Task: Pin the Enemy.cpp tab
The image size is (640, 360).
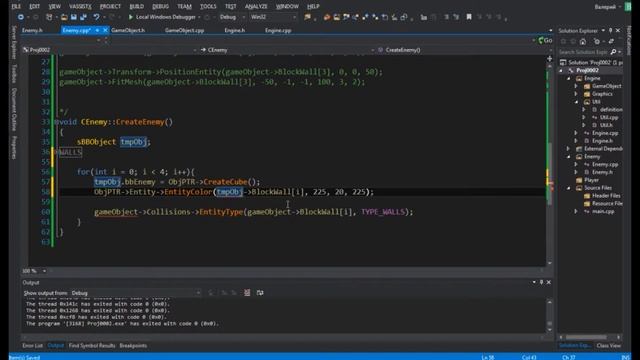Action: 97,30
